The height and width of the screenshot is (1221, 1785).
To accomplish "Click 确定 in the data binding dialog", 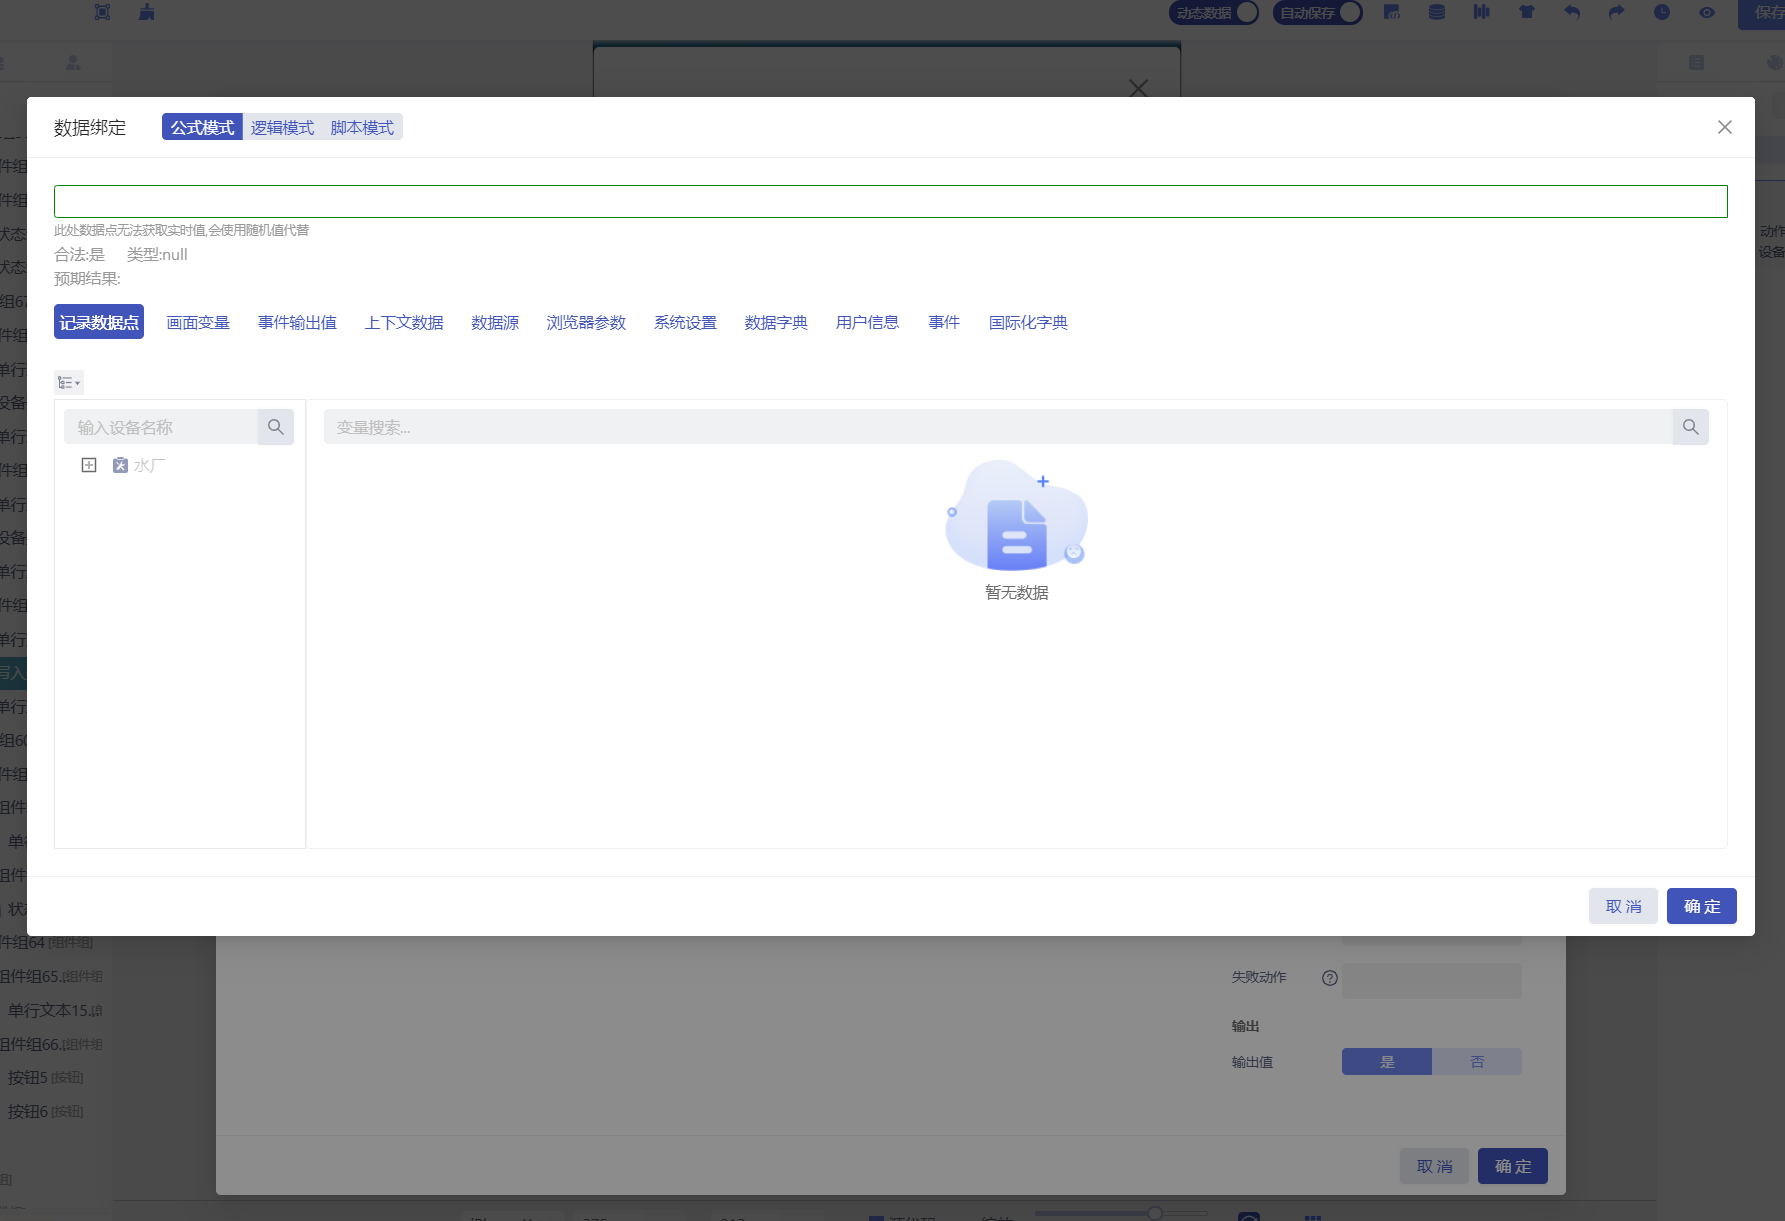I will point(1701,906).
